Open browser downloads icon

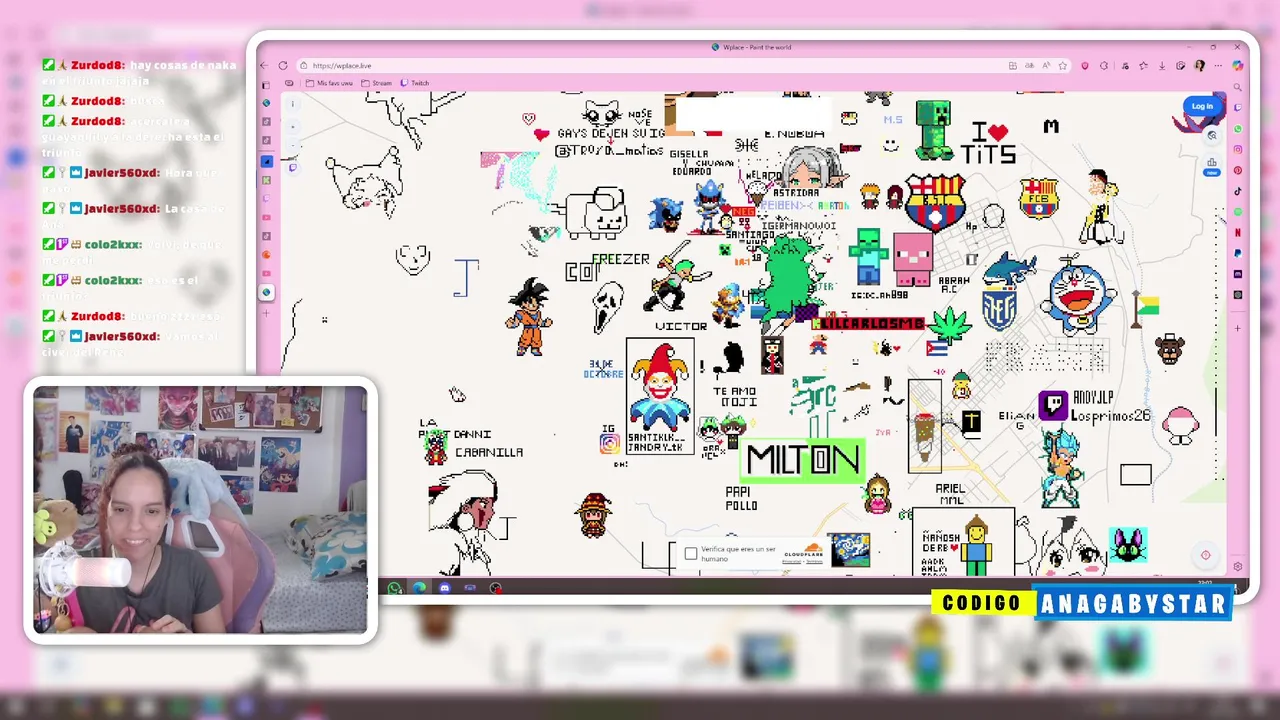(1162, 66)
